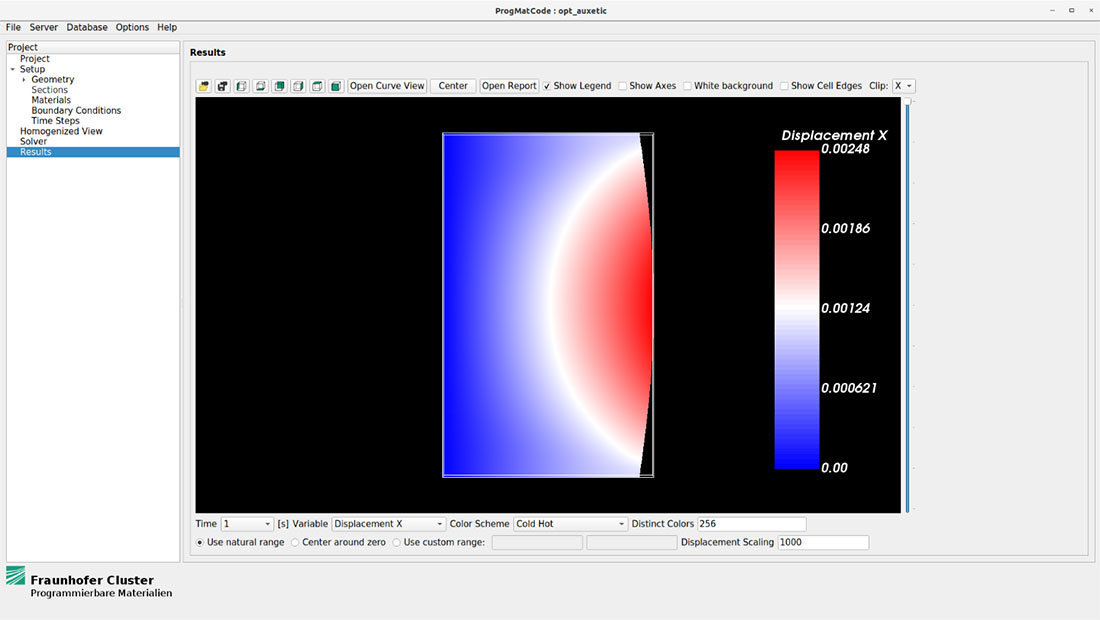Screen dimensions: 1100x620
Task: Click the Open Curve View button
Action: [387, 86]
